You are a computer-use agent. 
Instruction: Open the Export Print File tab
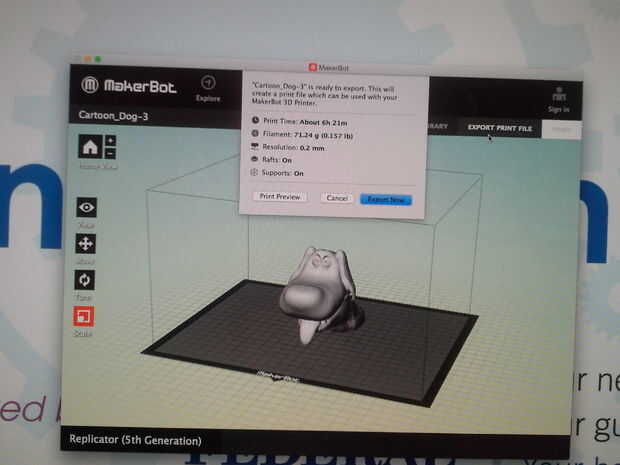click(500, 128)
